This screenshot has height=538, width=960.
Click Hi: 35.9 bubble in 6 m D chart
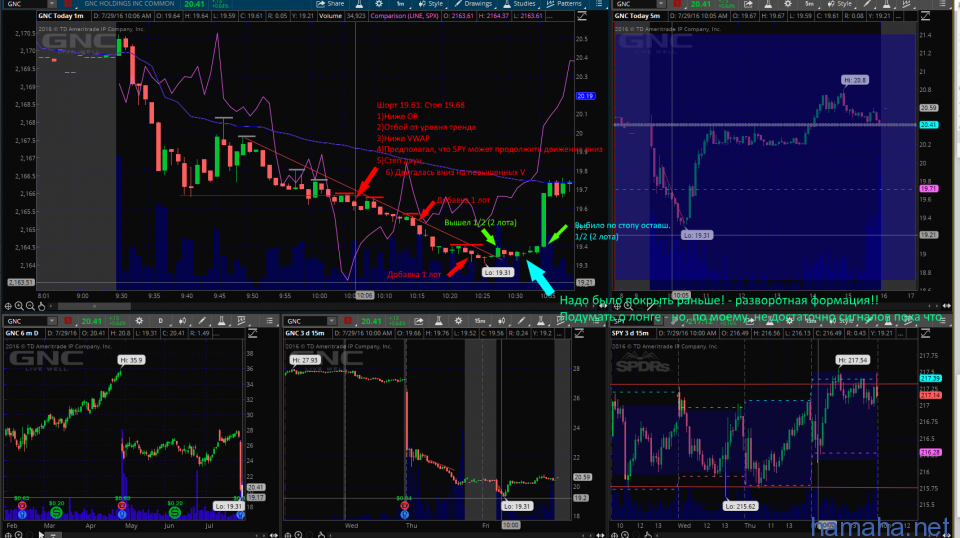[x=131, y=360]
